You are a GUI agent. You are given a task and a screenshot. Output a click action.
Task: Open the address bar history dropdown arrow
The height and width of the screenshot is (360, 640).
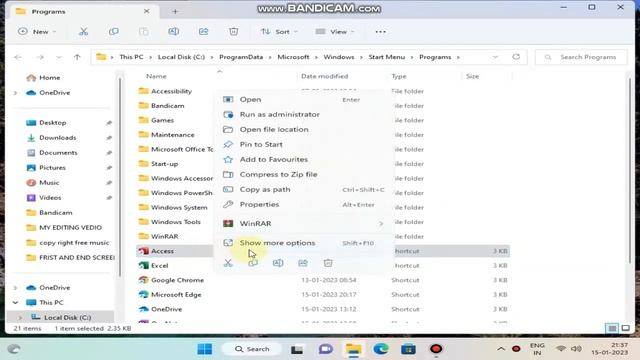pyautogui.click(x=495, y=57)
